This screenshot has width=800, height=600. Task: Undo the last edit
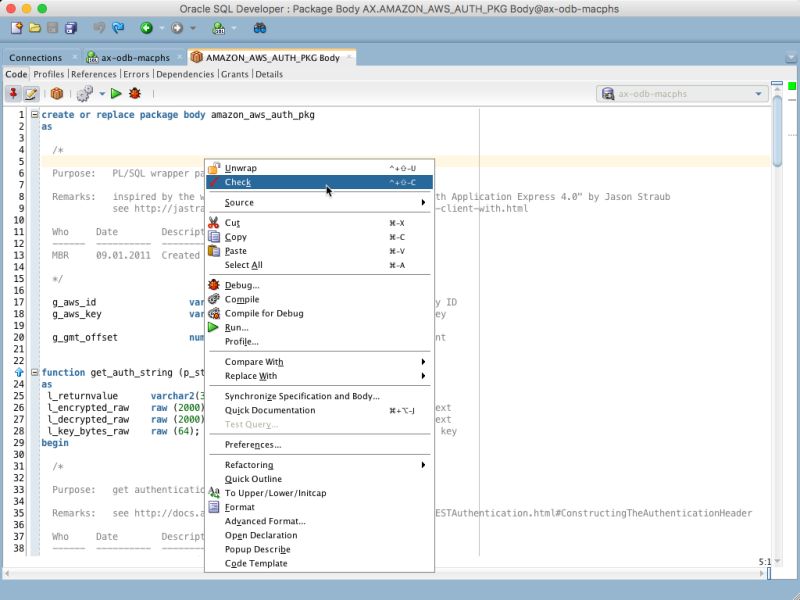[97, 31]
